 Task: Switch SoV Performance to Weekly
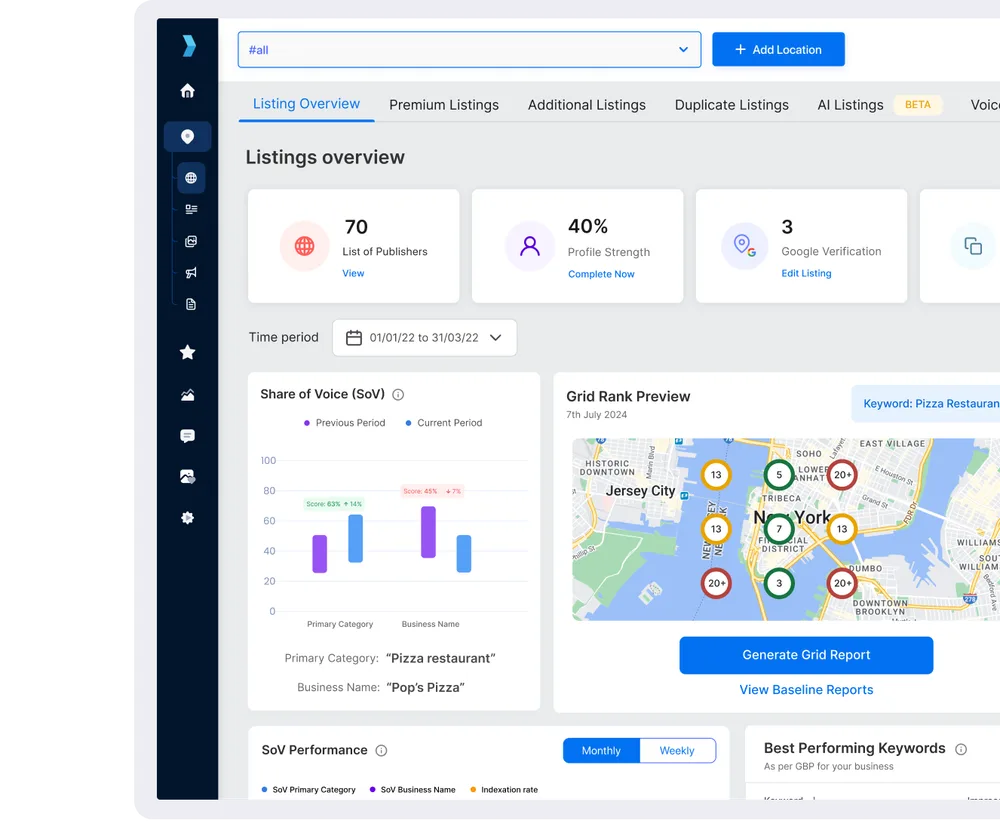coord(677,751)
